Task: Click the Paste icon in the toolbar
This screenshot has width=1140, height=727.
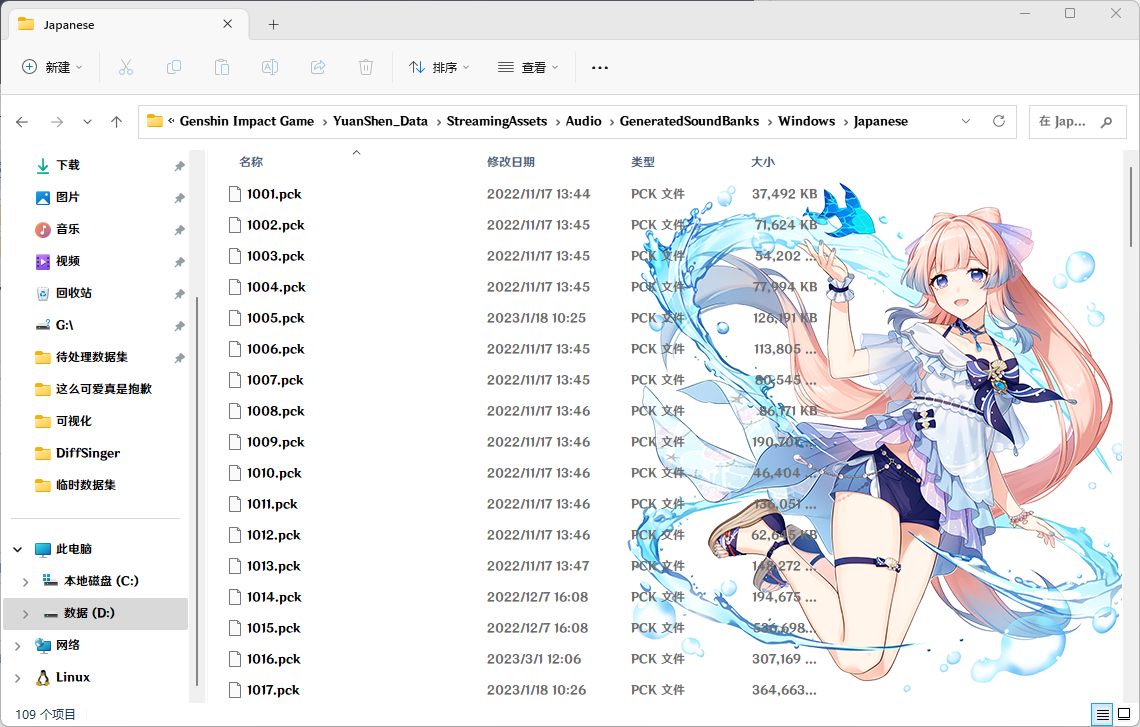Action: [222, 67]
